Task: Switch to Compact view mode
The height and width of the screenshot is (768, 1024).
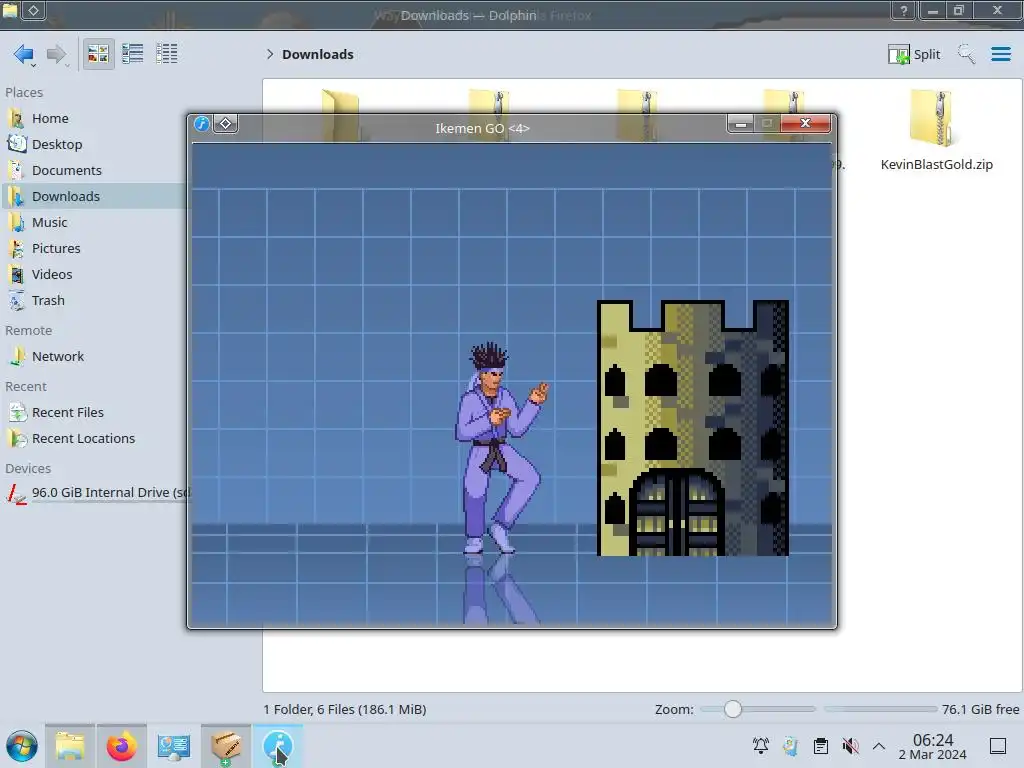Action: point(133,54)
